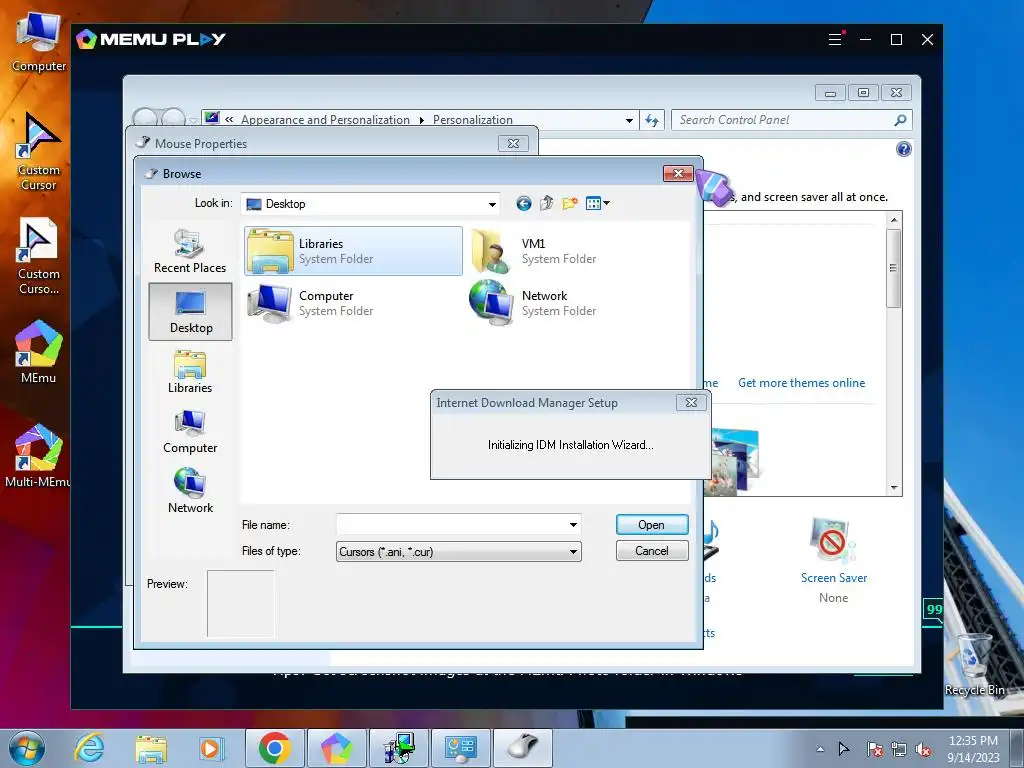This screenshot has height=768, width=1024.
Task: Open the Windows Start menu
Action: 26,748
